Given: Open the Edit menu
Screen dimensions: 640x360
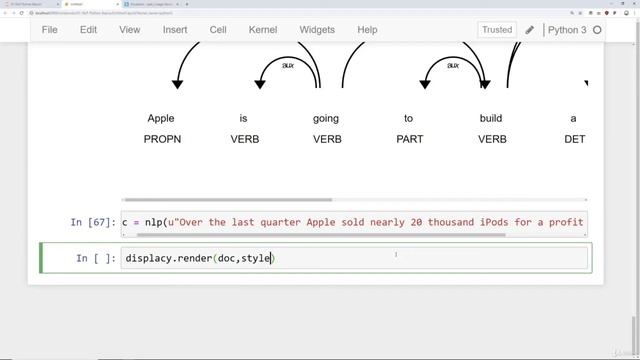Looking at the screenshot, I should 88,30.
